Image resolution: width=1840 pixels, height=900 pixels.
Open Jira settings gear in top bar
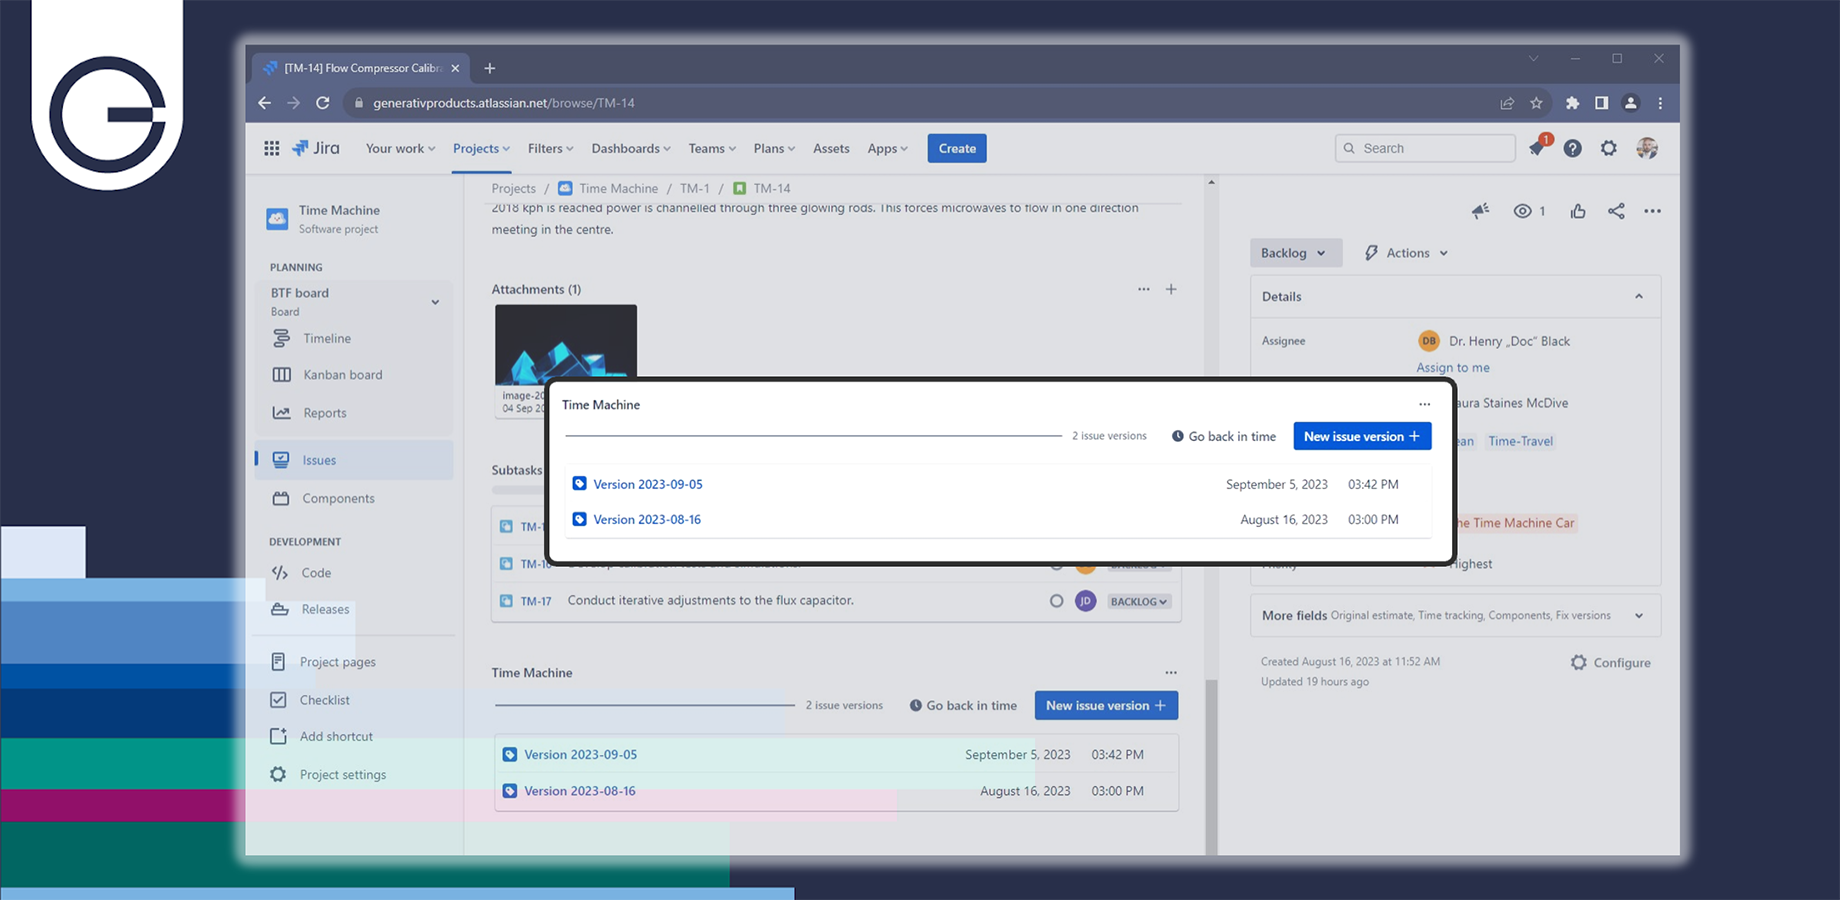(x=1609, y=149)
